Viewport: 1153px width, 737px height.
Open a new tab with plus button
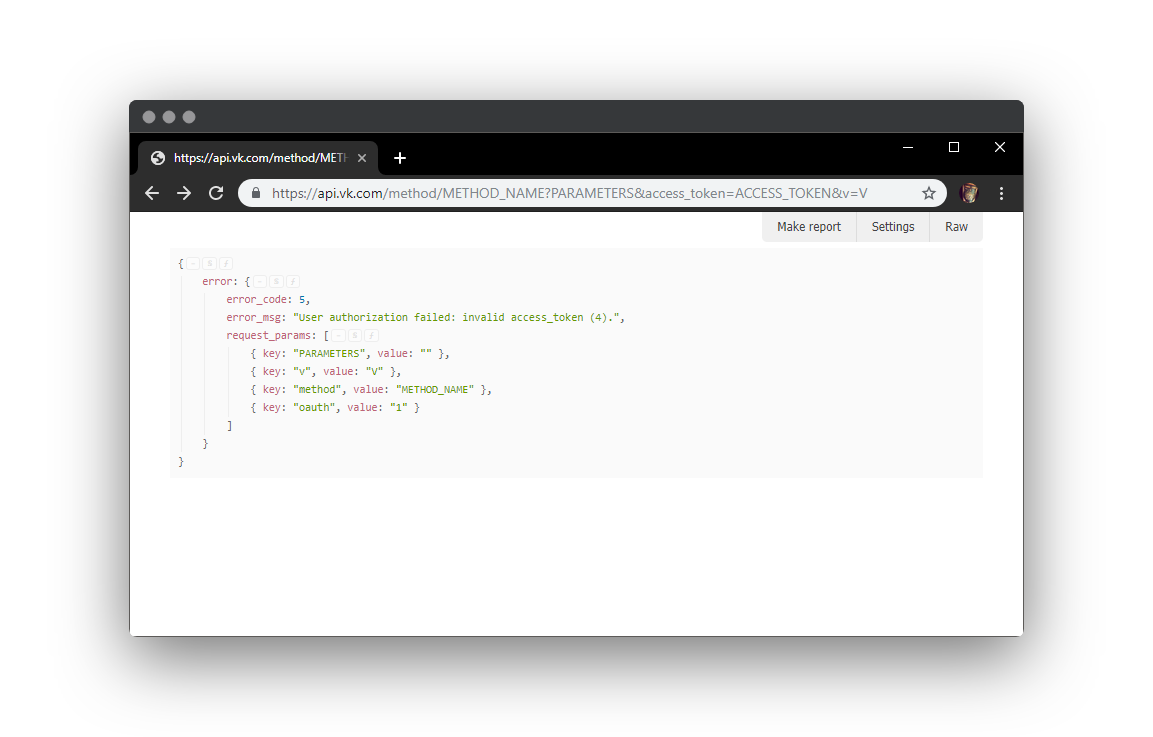tap(400, 158)
